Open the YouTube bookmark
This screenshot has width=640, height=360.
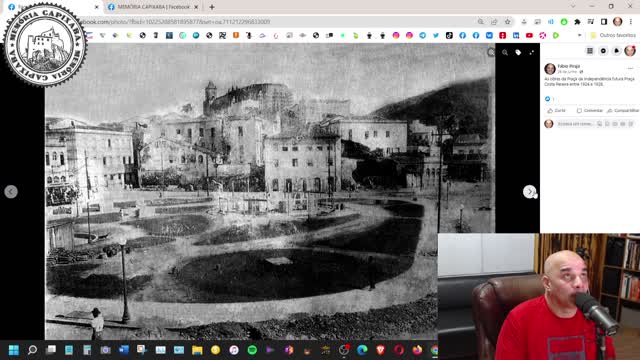tap(529, 36)
